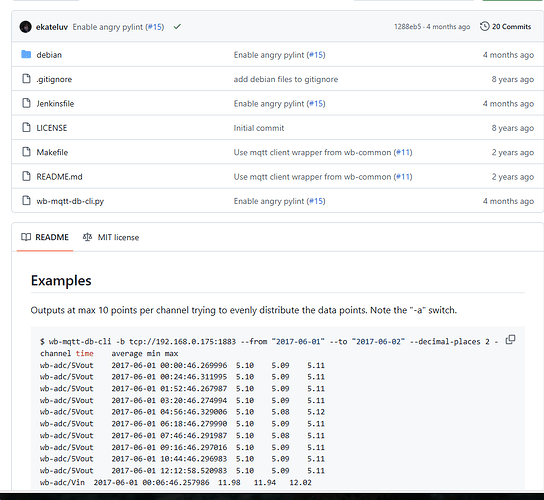Open Jenkinsfile
This screenshot has width=544, height=500.
(x=55, y=104)
